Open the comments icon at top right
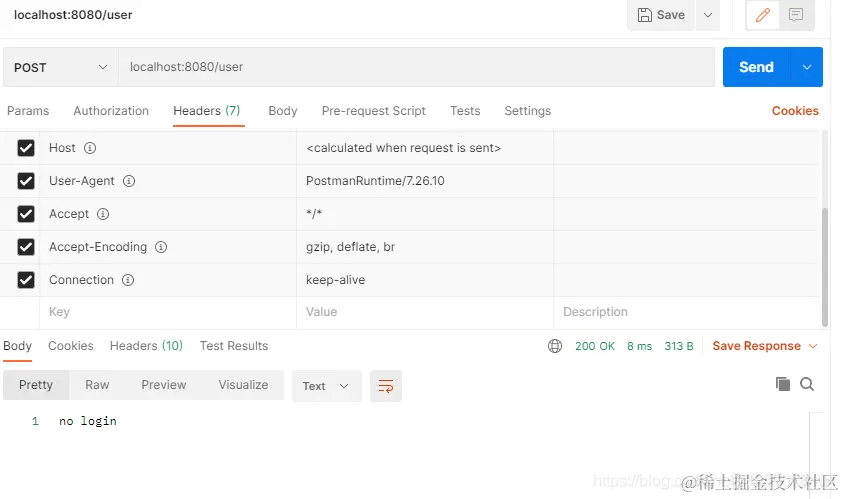 pos(796,15)
